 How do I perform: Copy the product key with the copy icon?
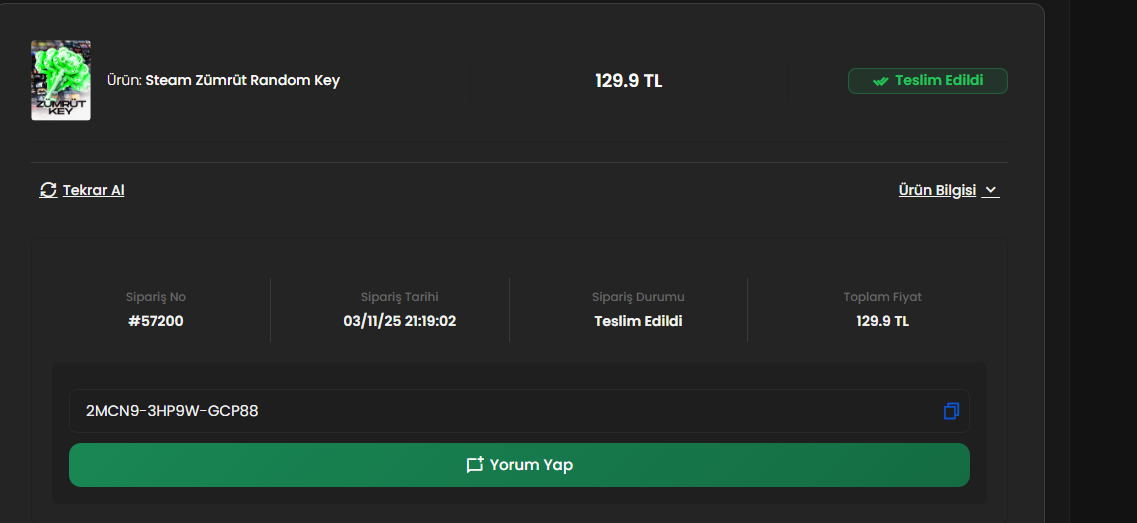click(x=951, y=411)
